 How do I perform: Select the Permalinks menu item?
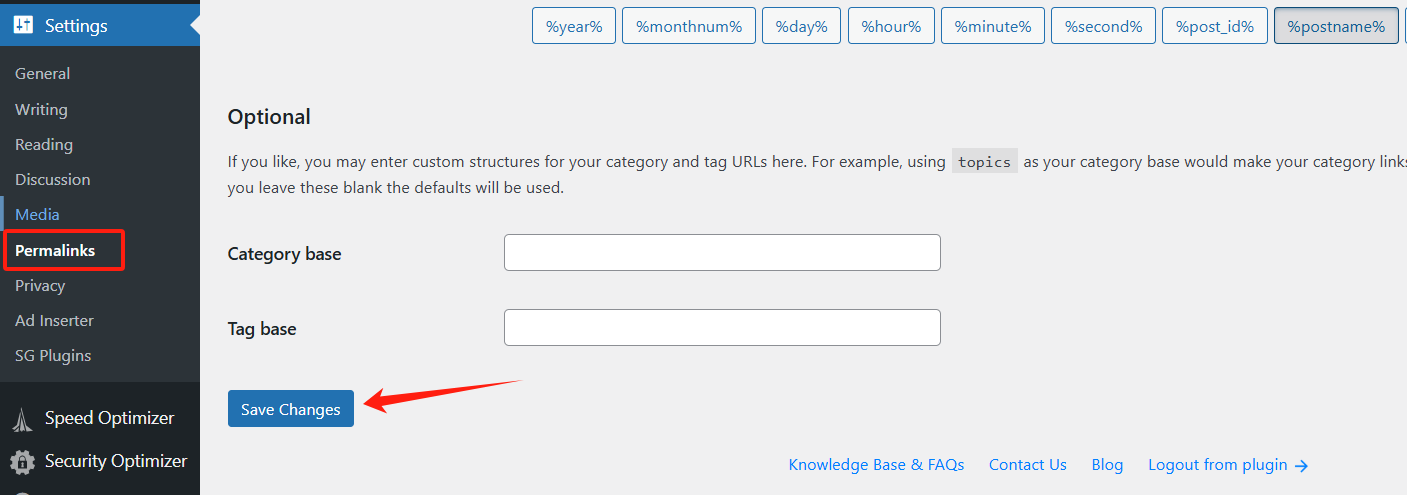point(55,251)
